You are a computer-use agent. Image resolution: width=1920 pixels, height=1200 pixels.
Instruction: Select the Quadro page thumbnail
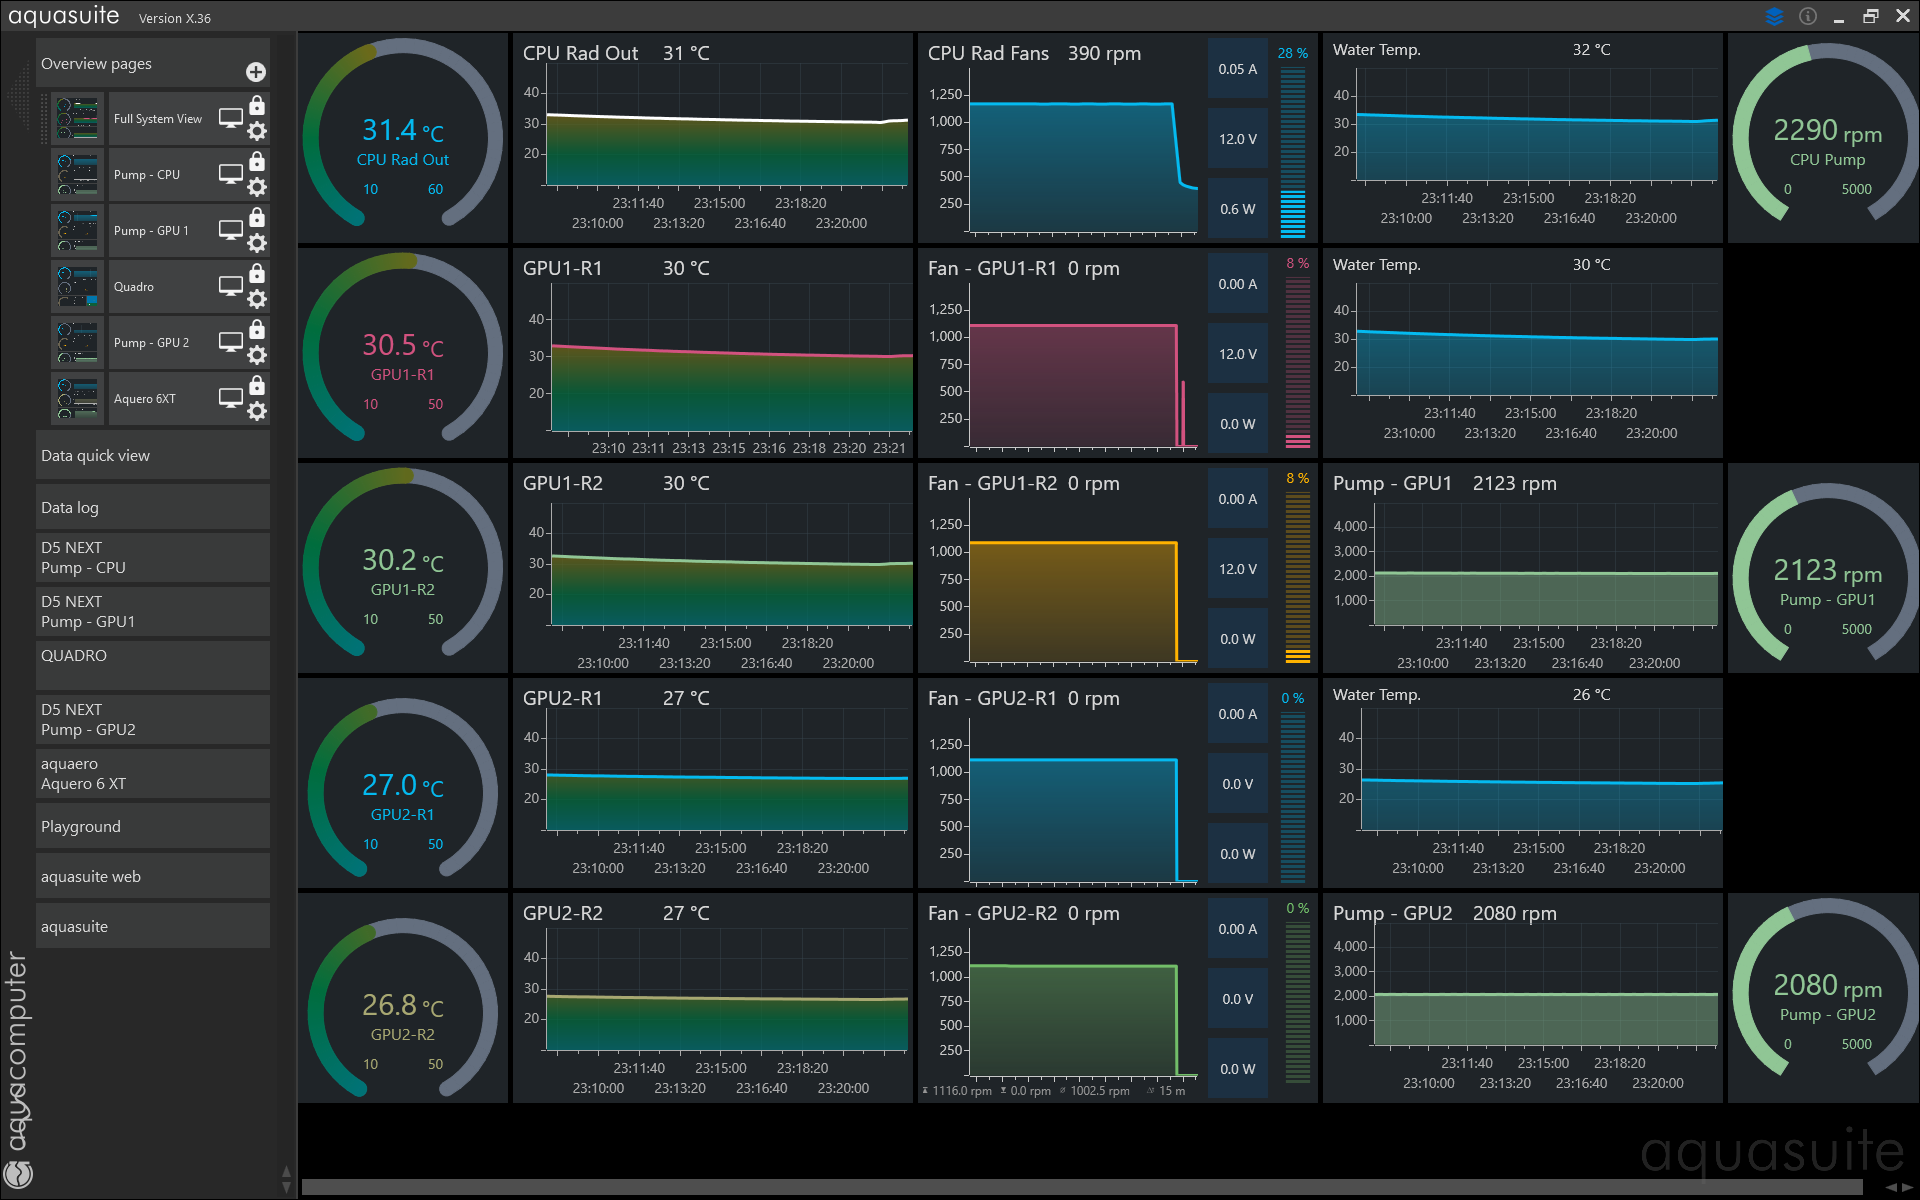click(x=78, y=287)
